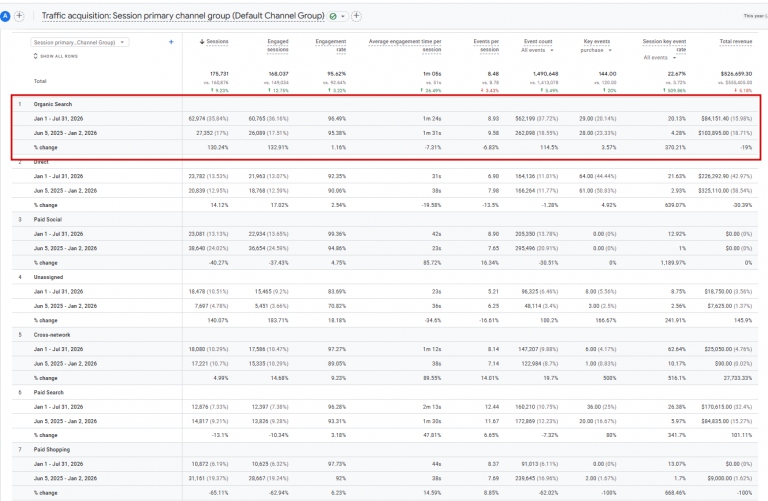The height and width of the screenshot is (501, 768).
Task: Click the total key events value 144.00
Action: [607, 74]
